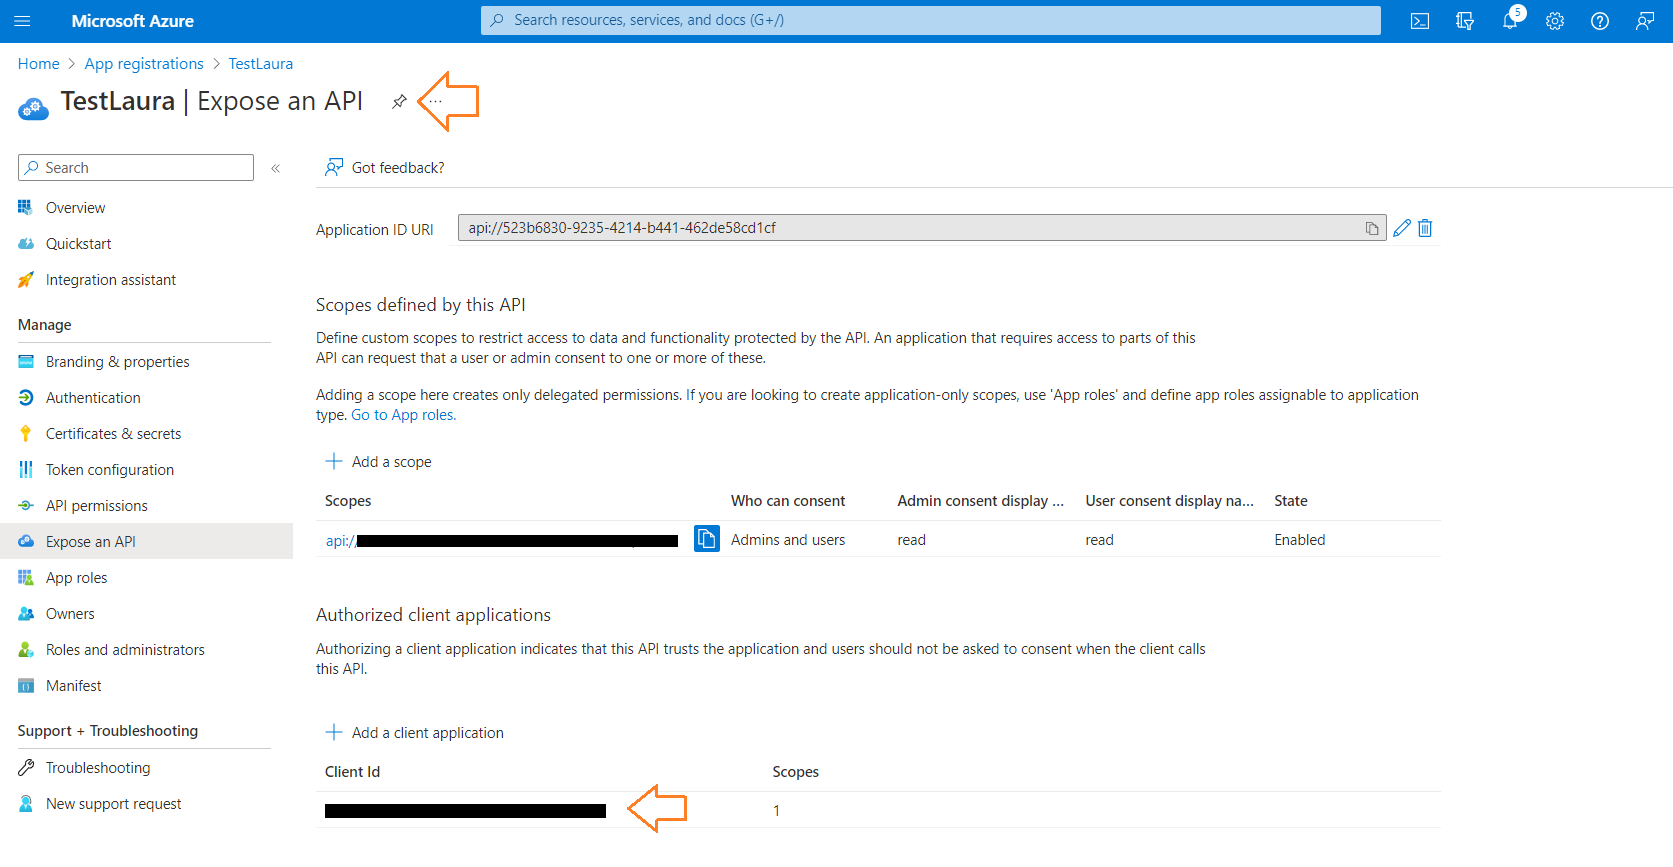The height and width of the screenshot is (867, 1673).
Task: Click the Scopes column header
Action: pos(348,501)
